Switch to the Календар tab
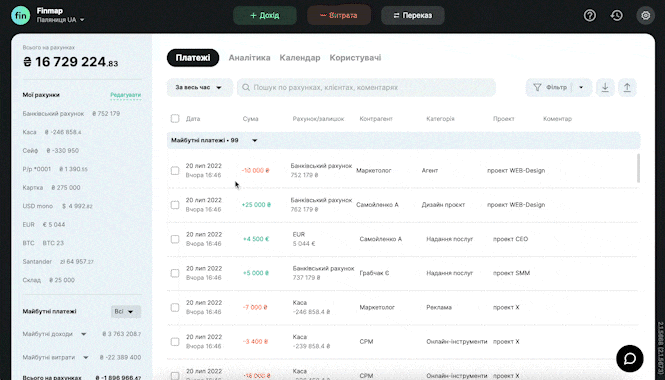This screenshot has width=665, height=380. coord(300,58)
